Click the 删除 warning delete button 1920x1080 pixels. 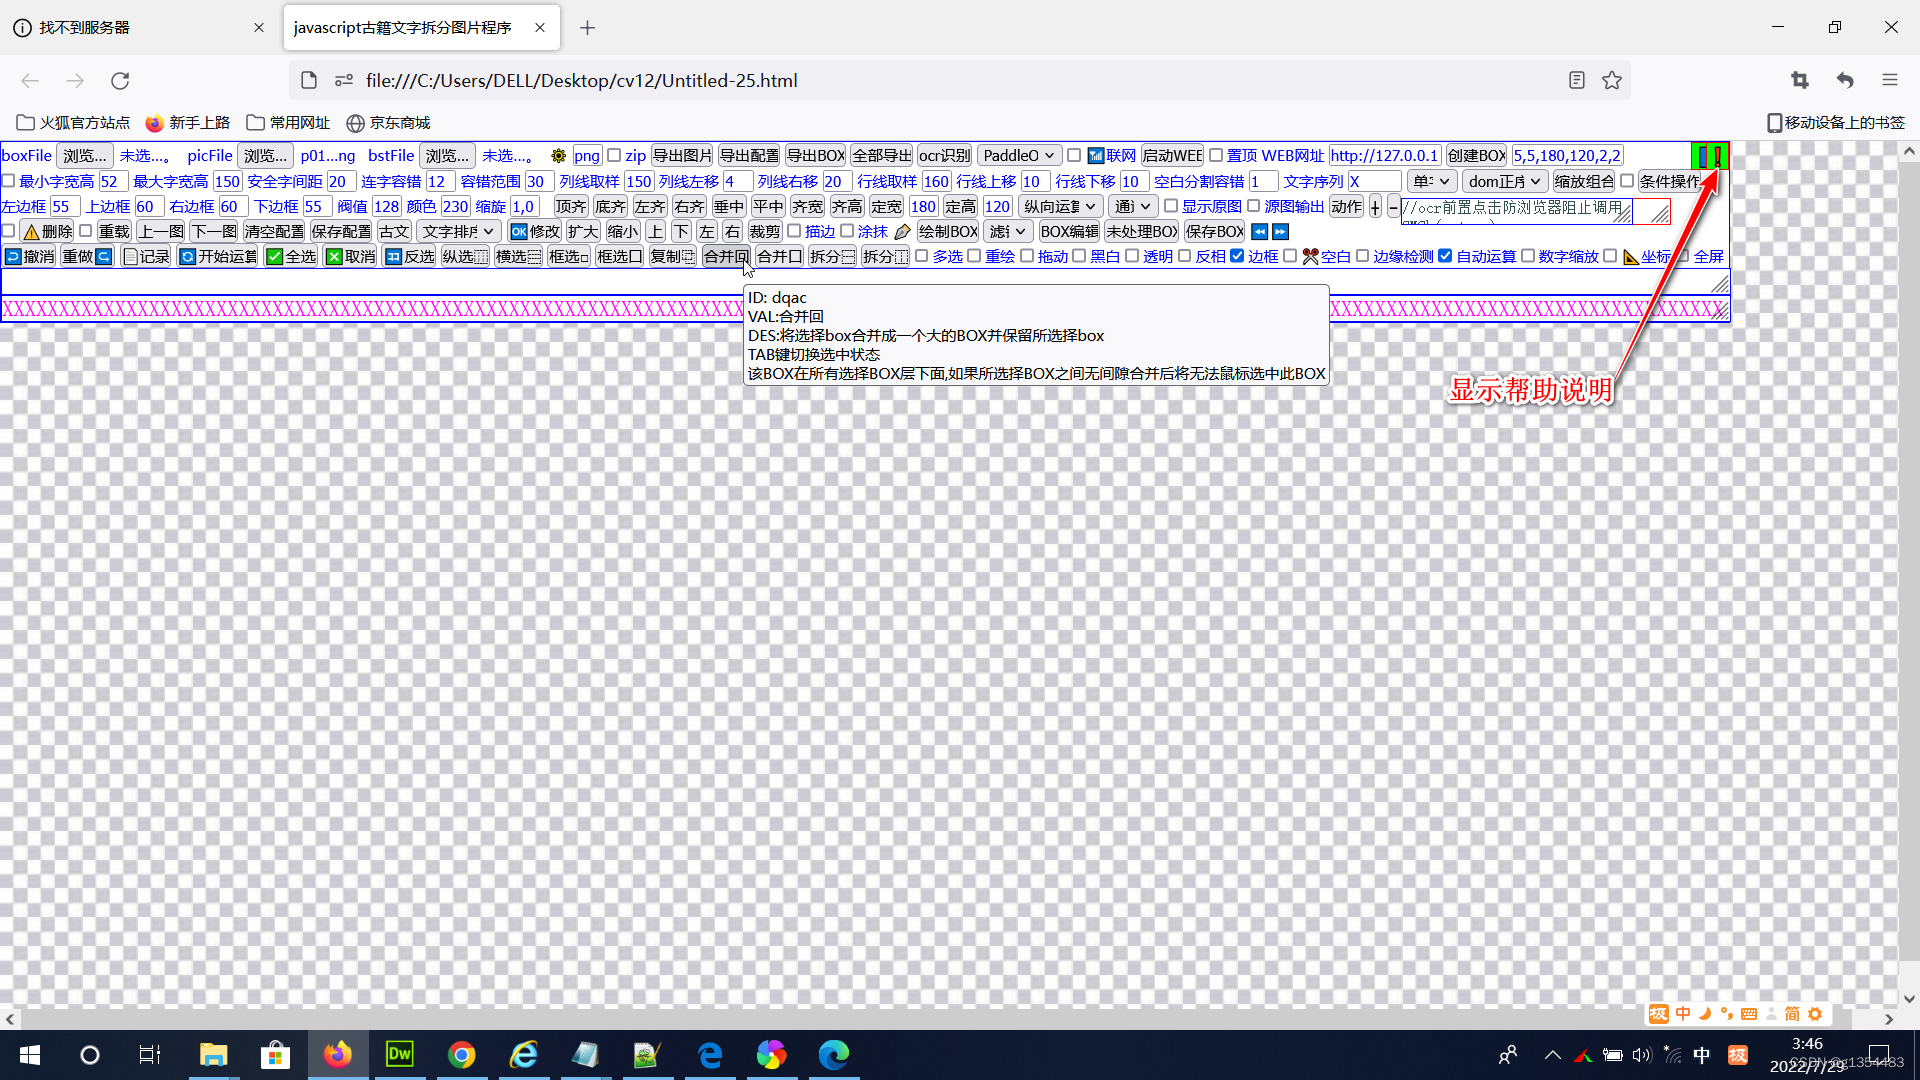(47, 232)
